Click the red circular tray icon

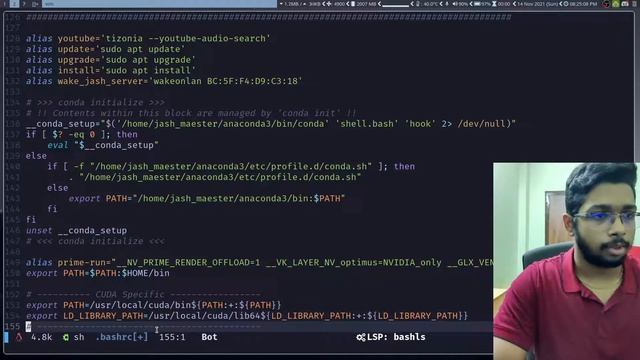click(606, 4)
